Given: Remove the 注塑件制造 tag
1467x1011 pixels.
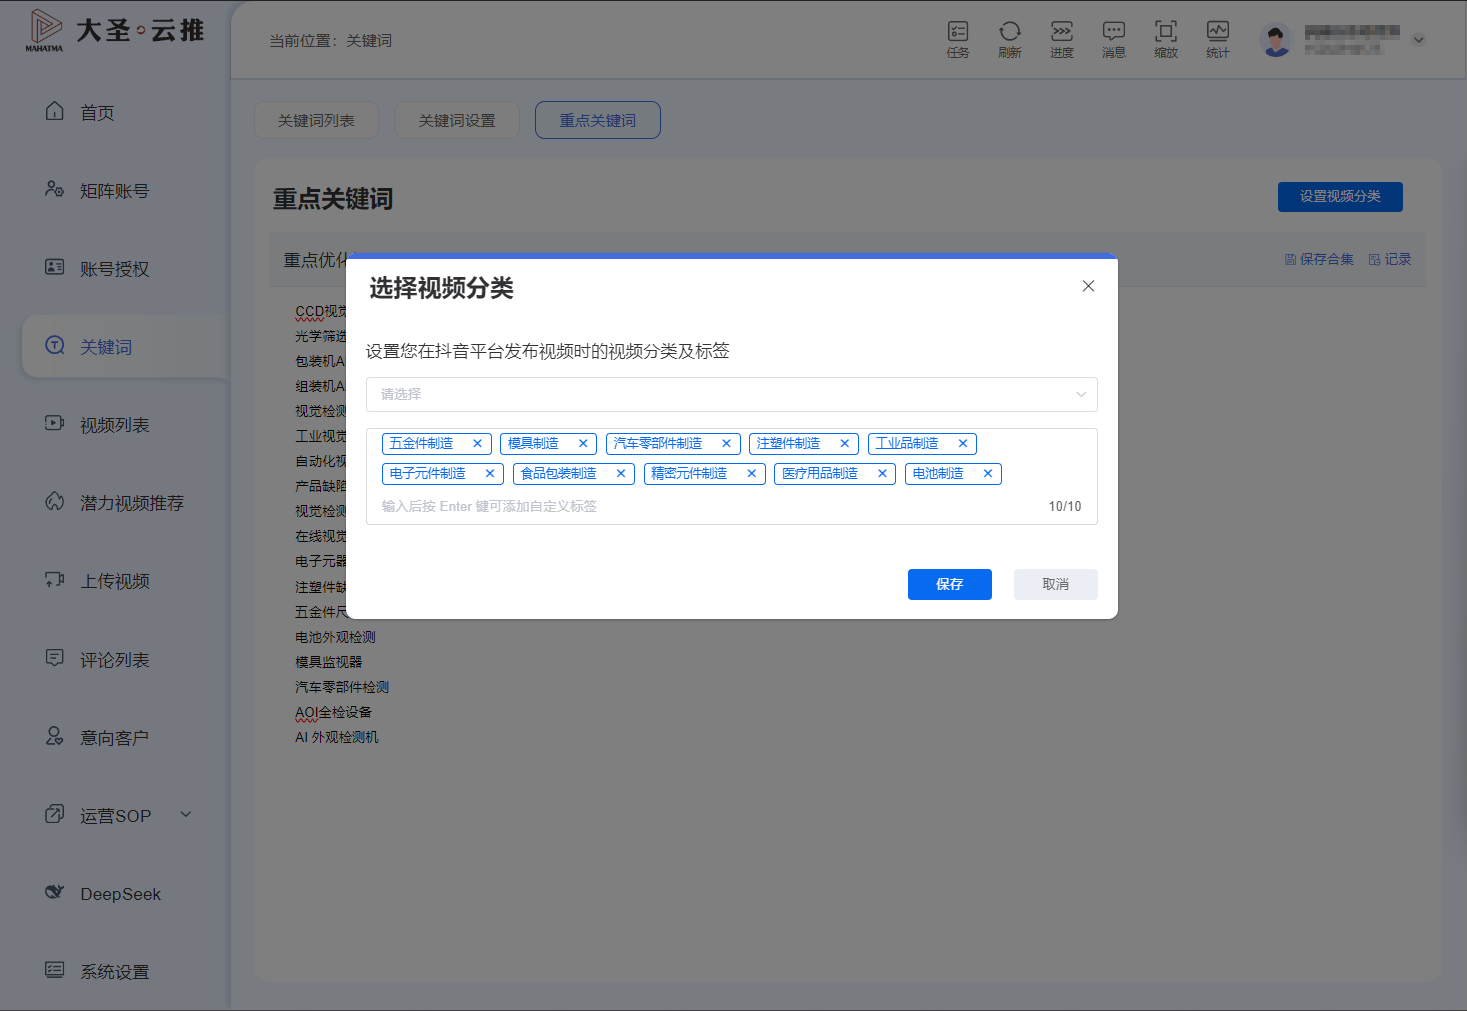Looking at the screenshot, I should (x=844, y=444).
